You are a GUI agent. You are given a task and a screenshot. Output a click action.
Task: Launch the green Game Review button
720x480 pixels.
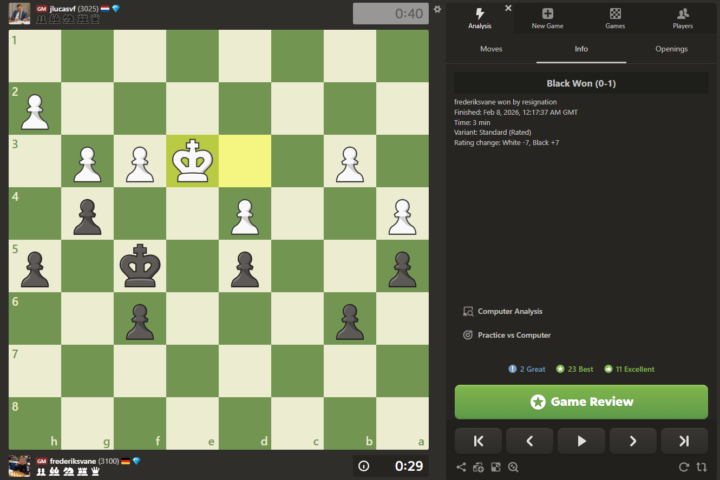coord(581,402)
